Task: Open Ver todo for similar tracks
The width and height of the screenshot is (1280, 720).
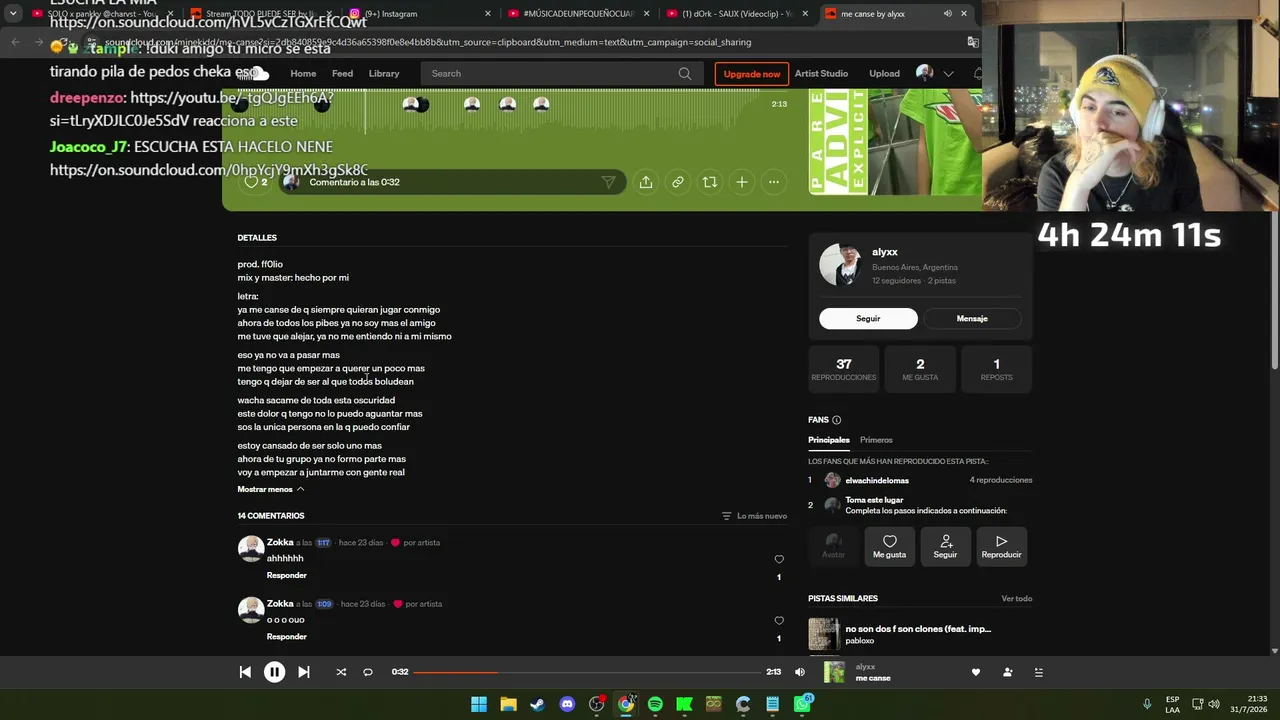Action: pyautogui.click(x=1017, y=599)
